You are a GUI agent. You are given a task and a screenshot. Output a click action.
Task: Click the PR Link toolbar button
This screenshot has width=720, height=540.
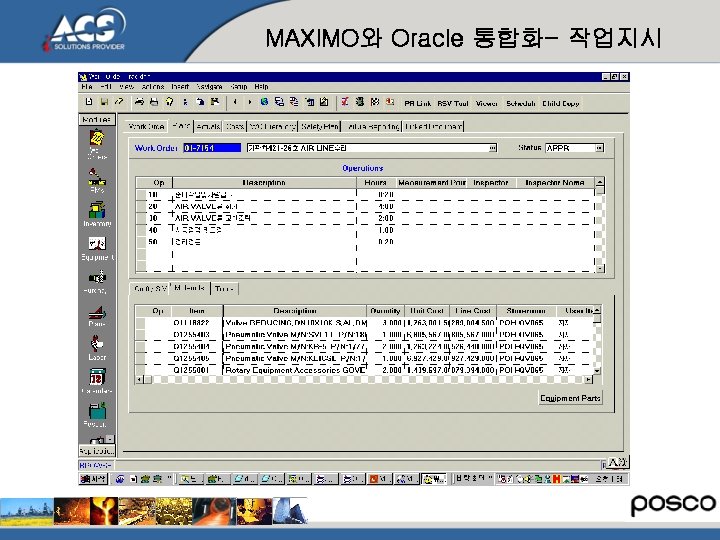[x=417, y=103]
